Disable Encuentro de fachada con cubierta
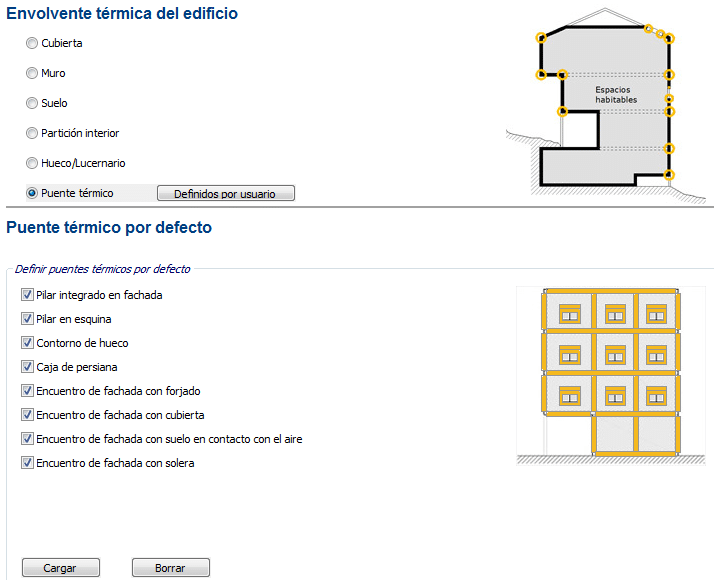The width and height of the screenshot is (714, 580). pyautogui.click(x=27, y=415)
